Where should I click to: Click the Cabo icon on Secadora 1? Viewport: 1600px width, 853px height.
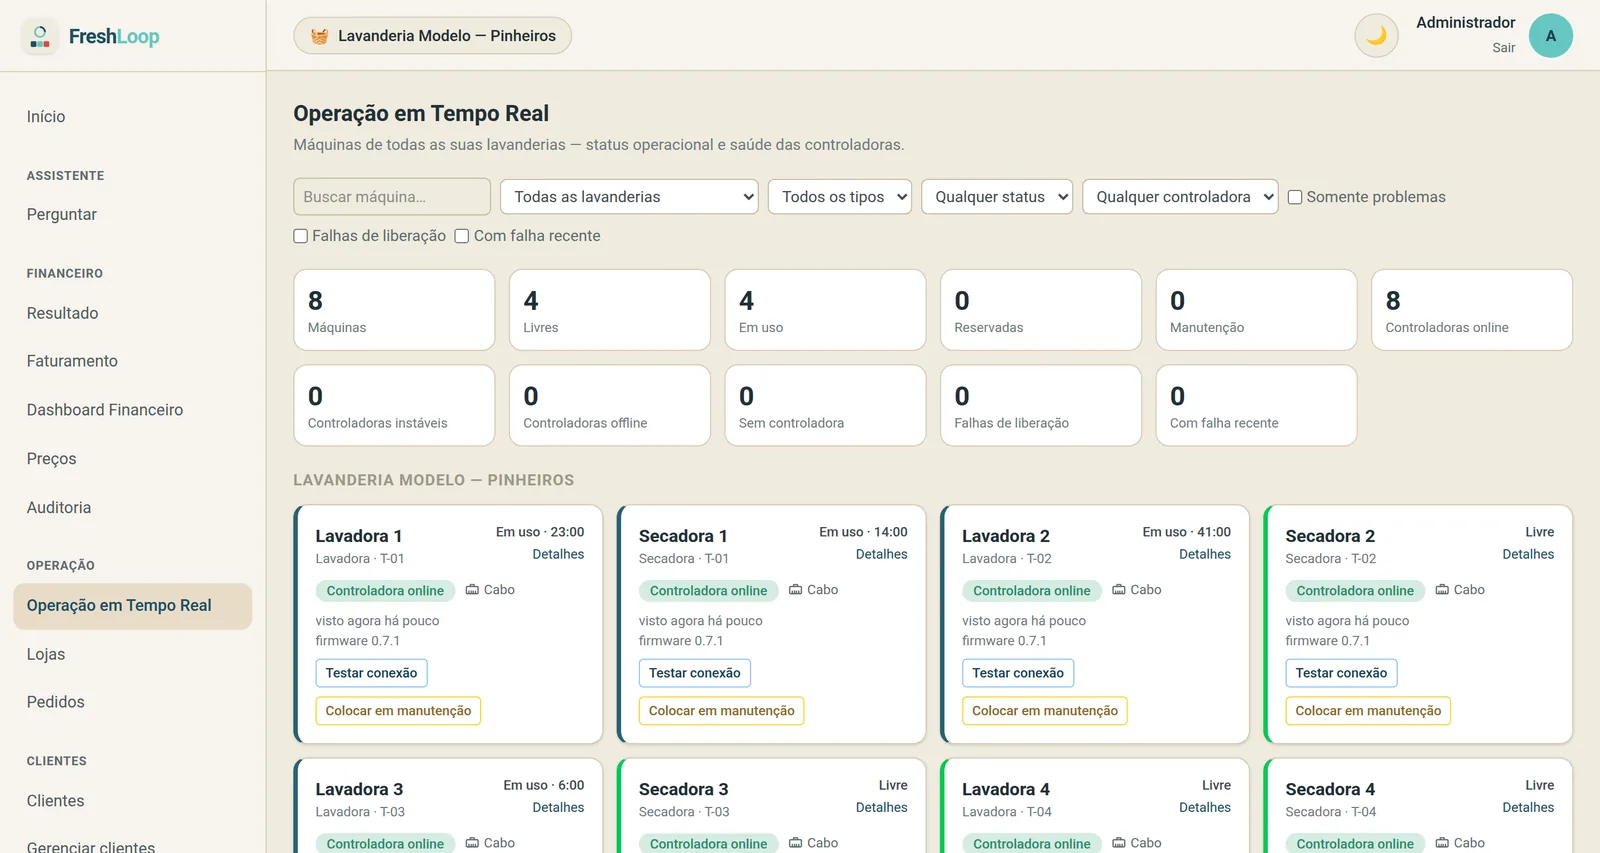[796, 590]
